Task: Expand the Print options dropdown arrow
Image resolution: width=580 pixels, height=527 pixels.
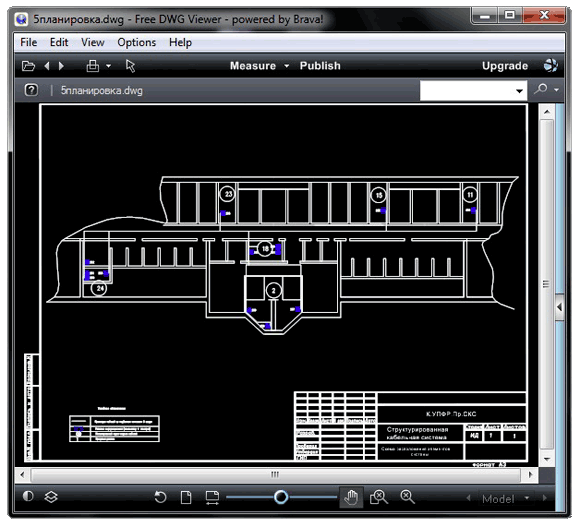Action: pos(108,66)
